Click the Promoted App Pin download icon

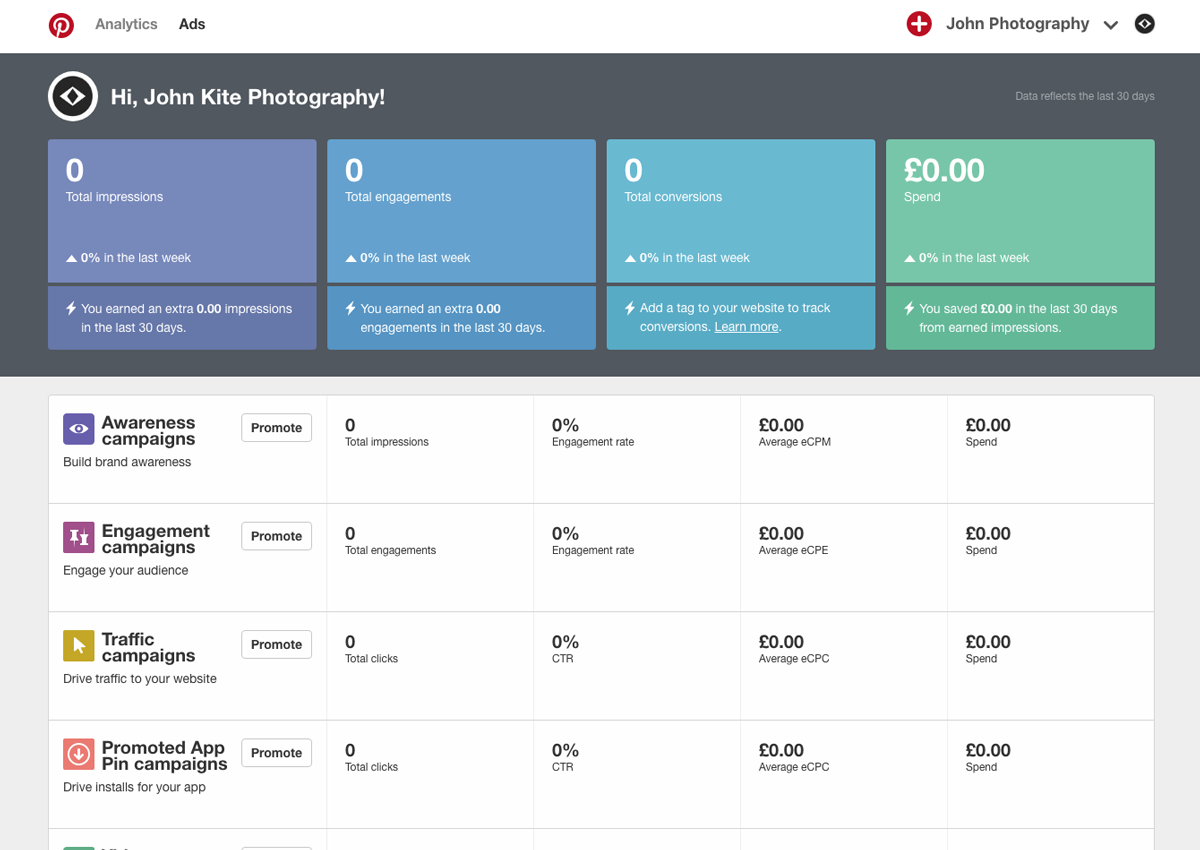pyautogui.click(x=79, y=754)
